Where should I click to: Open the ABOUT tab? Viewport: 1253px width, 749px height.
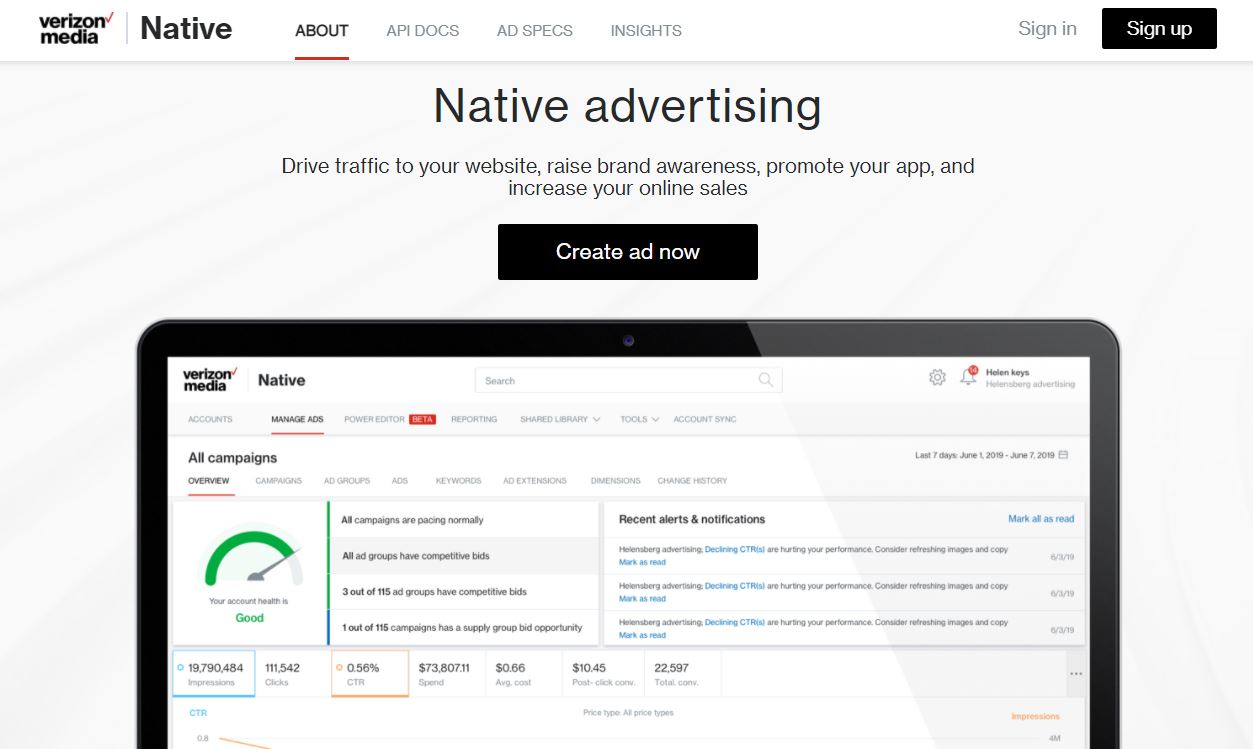[322, 30]
